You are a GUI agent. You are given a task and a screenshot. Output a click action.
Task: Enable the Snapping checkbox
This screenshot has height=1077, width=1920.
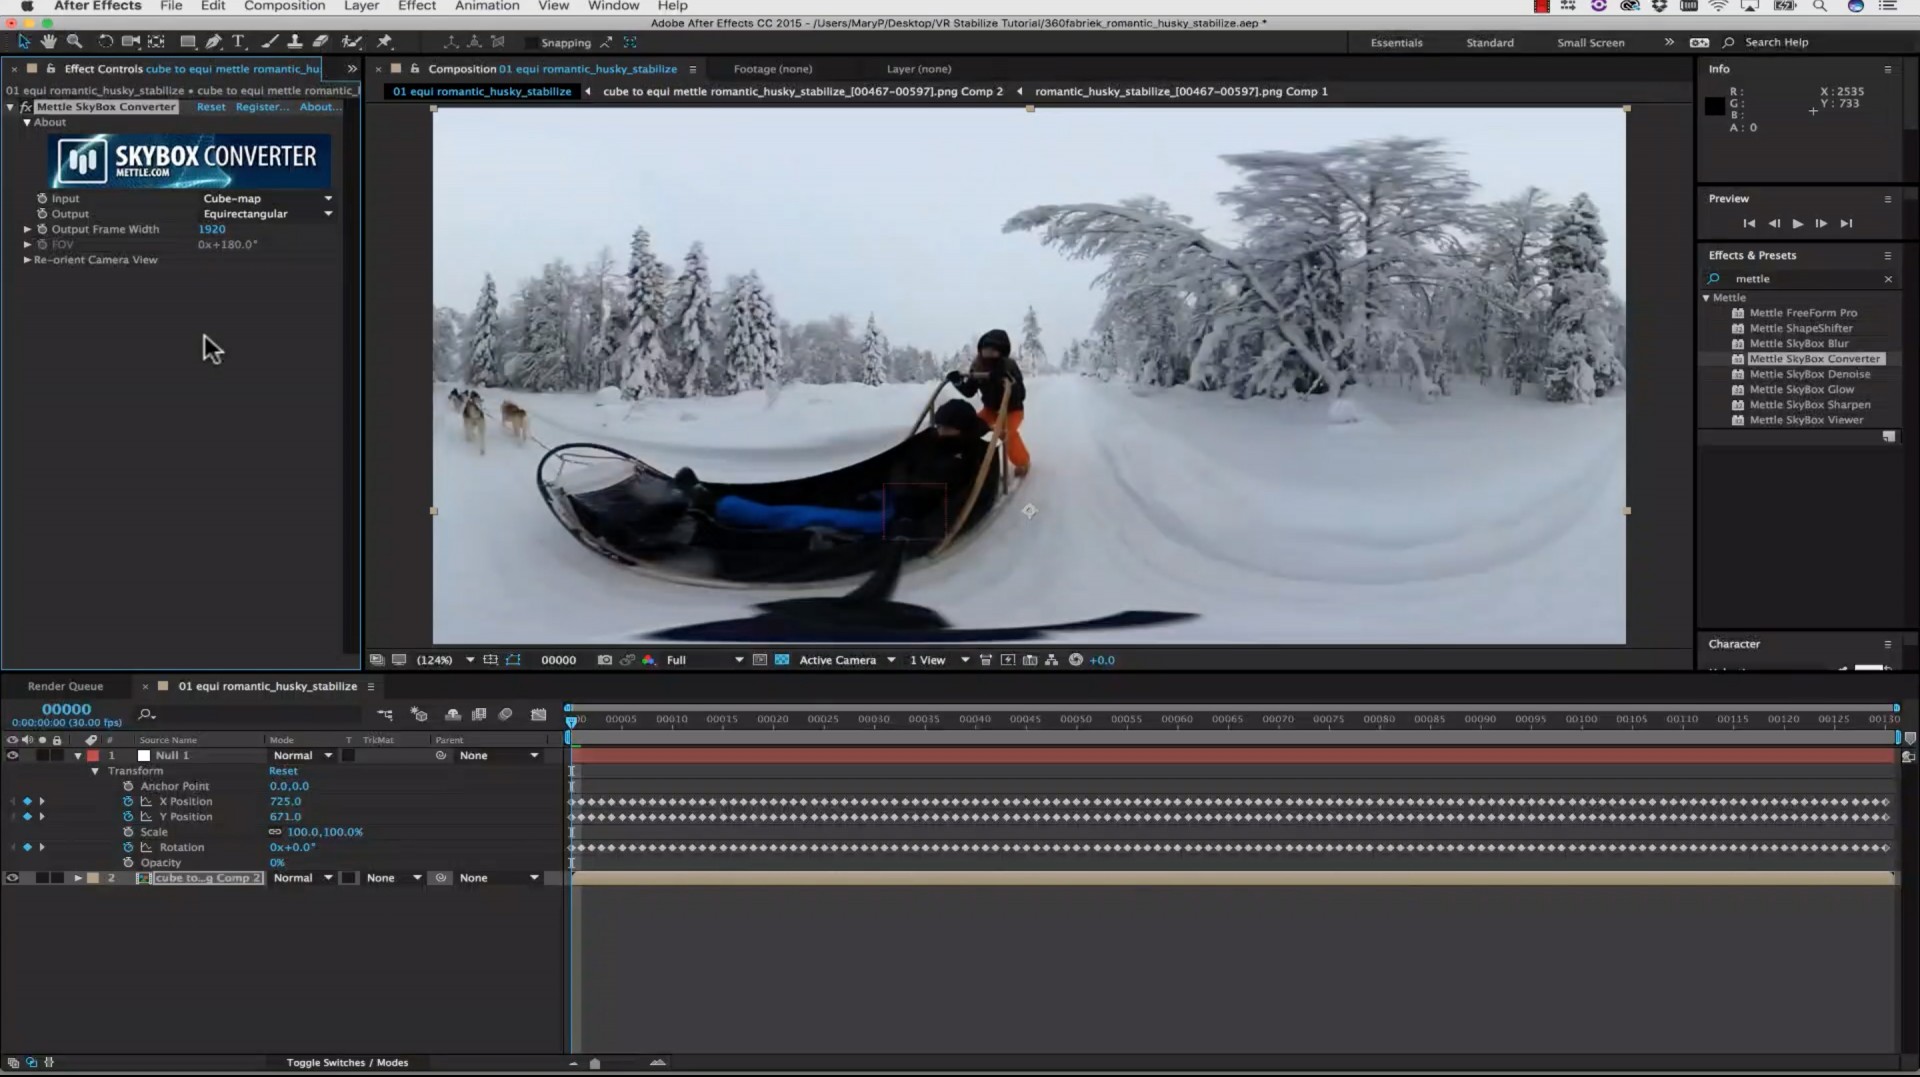click(531, 43)
